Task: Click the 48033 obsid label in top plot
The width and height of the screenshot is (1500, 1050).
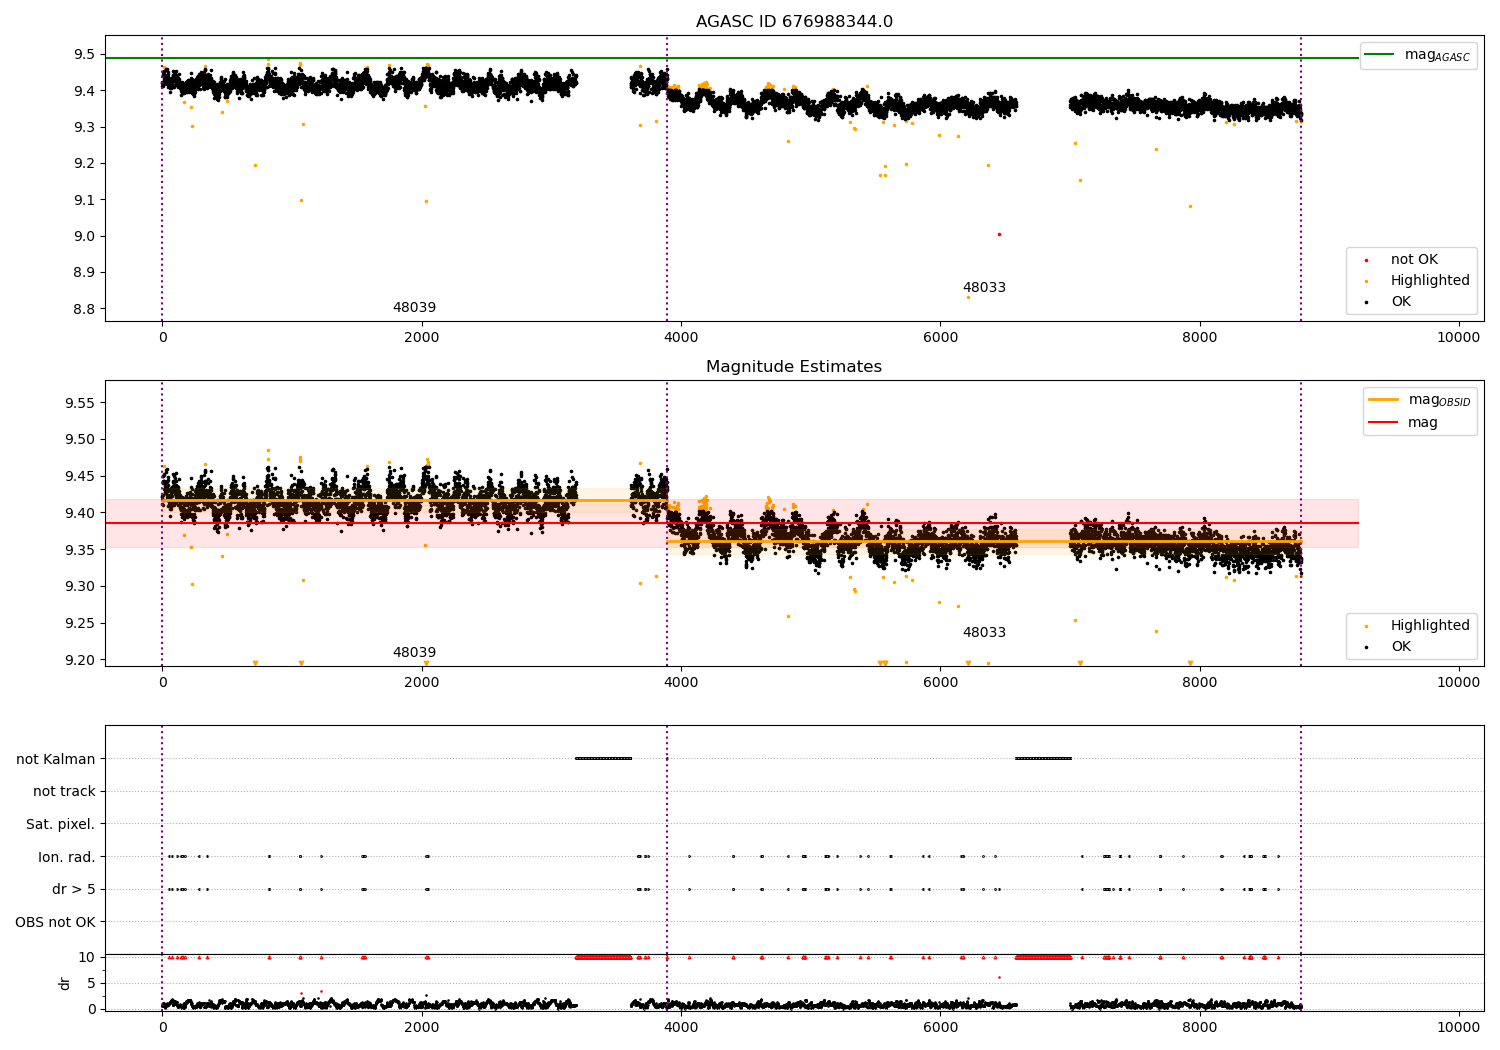Action: coord(984,288)
